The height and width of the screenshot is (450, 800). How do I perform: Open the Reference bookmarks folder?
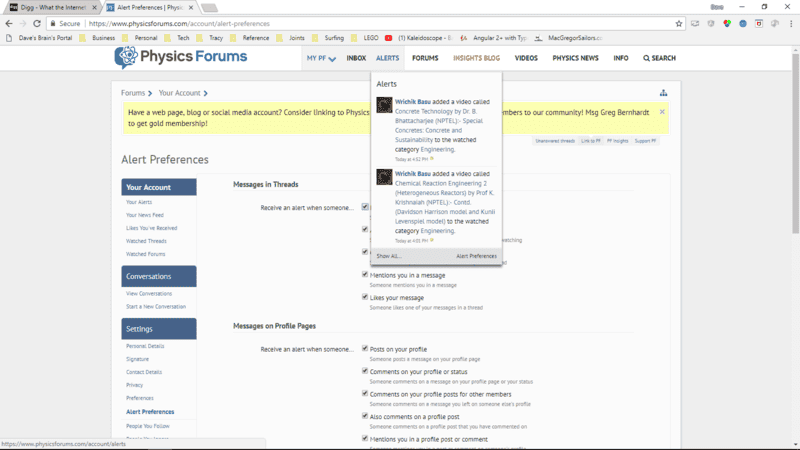(249, 38)
